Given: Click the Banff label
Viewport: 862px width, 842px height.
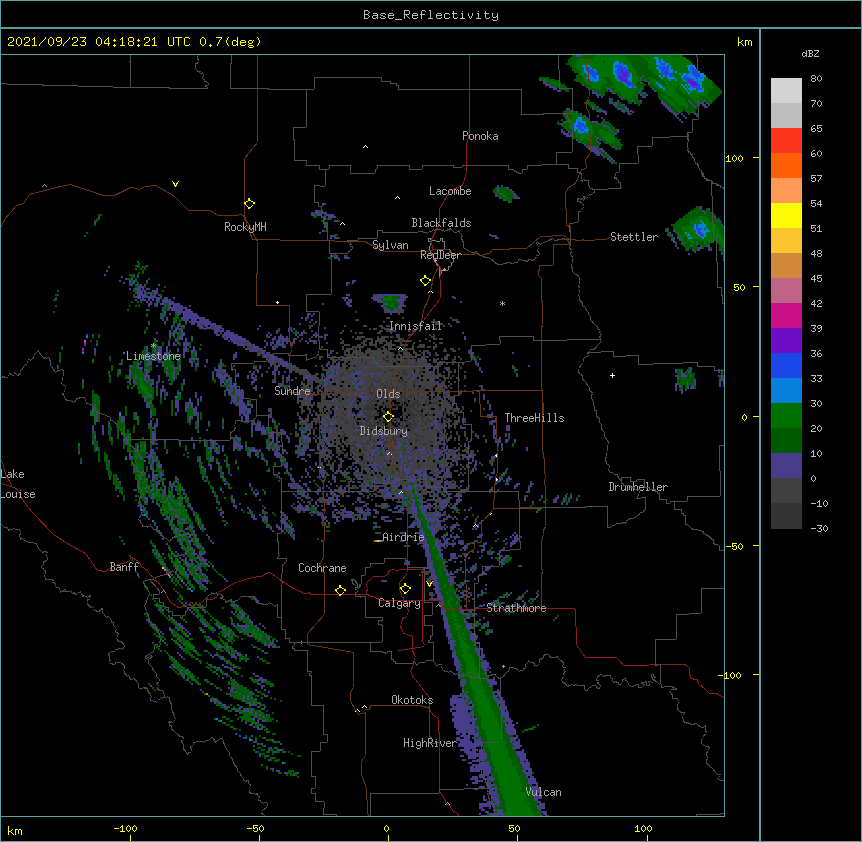Looking at the screenshot, I should click(x=124, y=567).
